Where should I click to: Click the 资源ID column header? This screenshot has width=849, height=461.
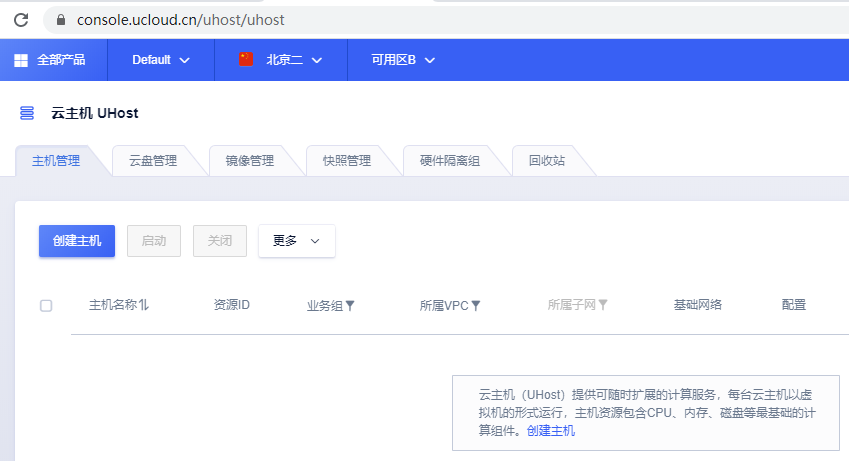[232, 305]
